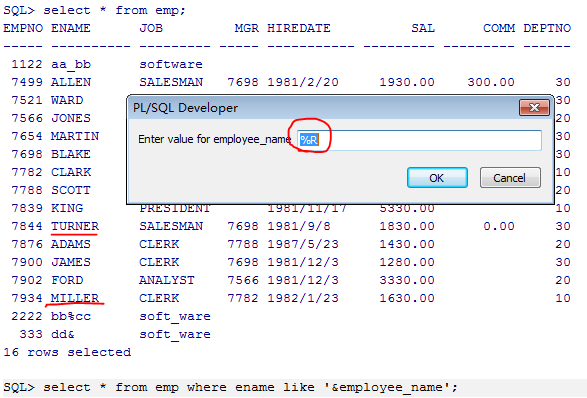Viewport: 587px width, 398px height.
Task: Click the ENAME cell JONES
Action: (x=71, y=118)
